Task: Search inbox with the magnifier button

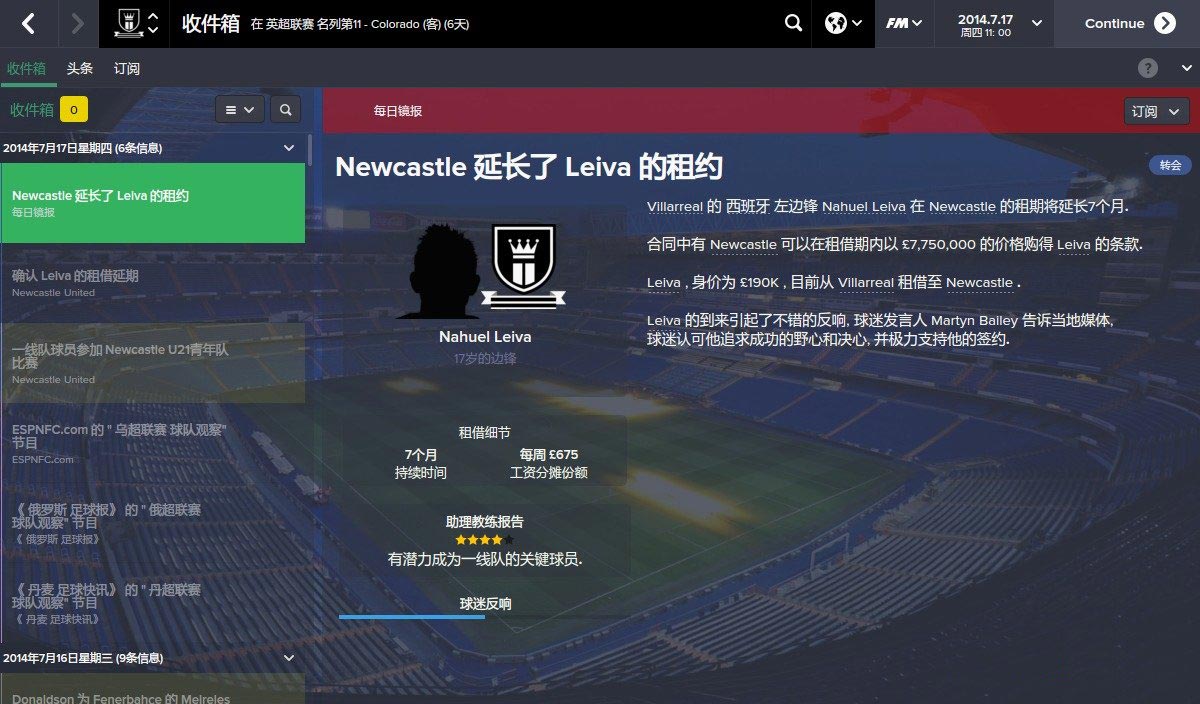Action: [285, 110]
